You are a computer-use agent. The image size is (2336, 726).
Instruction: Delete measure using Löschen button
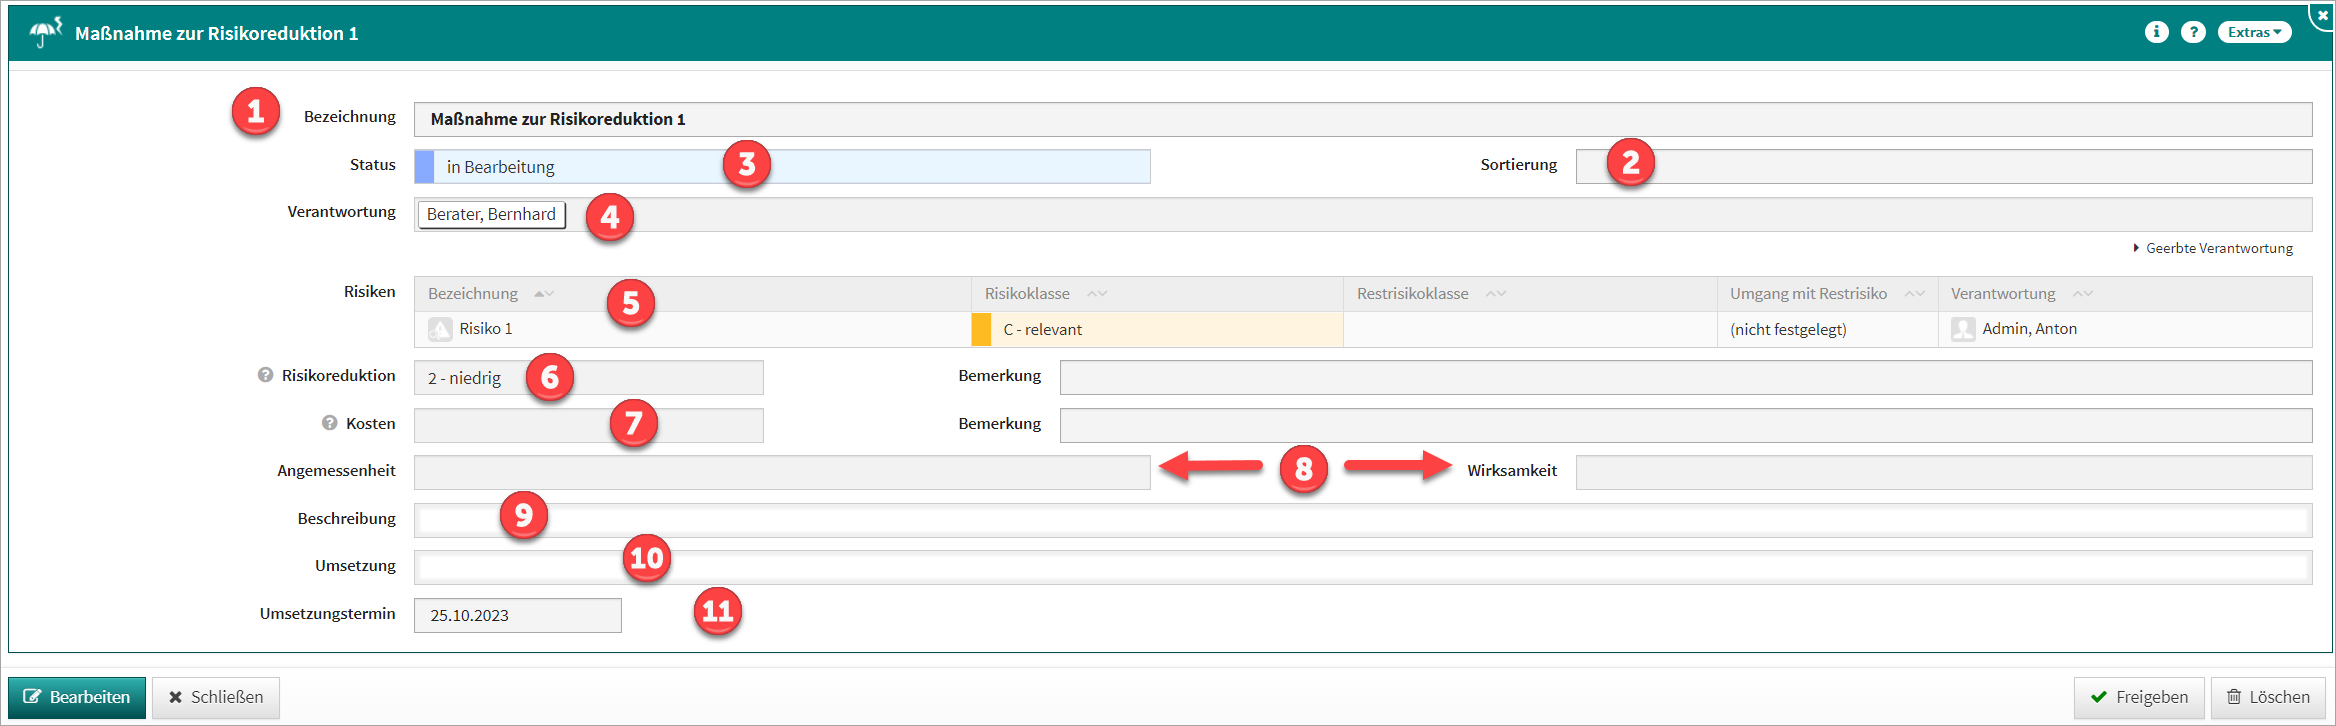2267,697
